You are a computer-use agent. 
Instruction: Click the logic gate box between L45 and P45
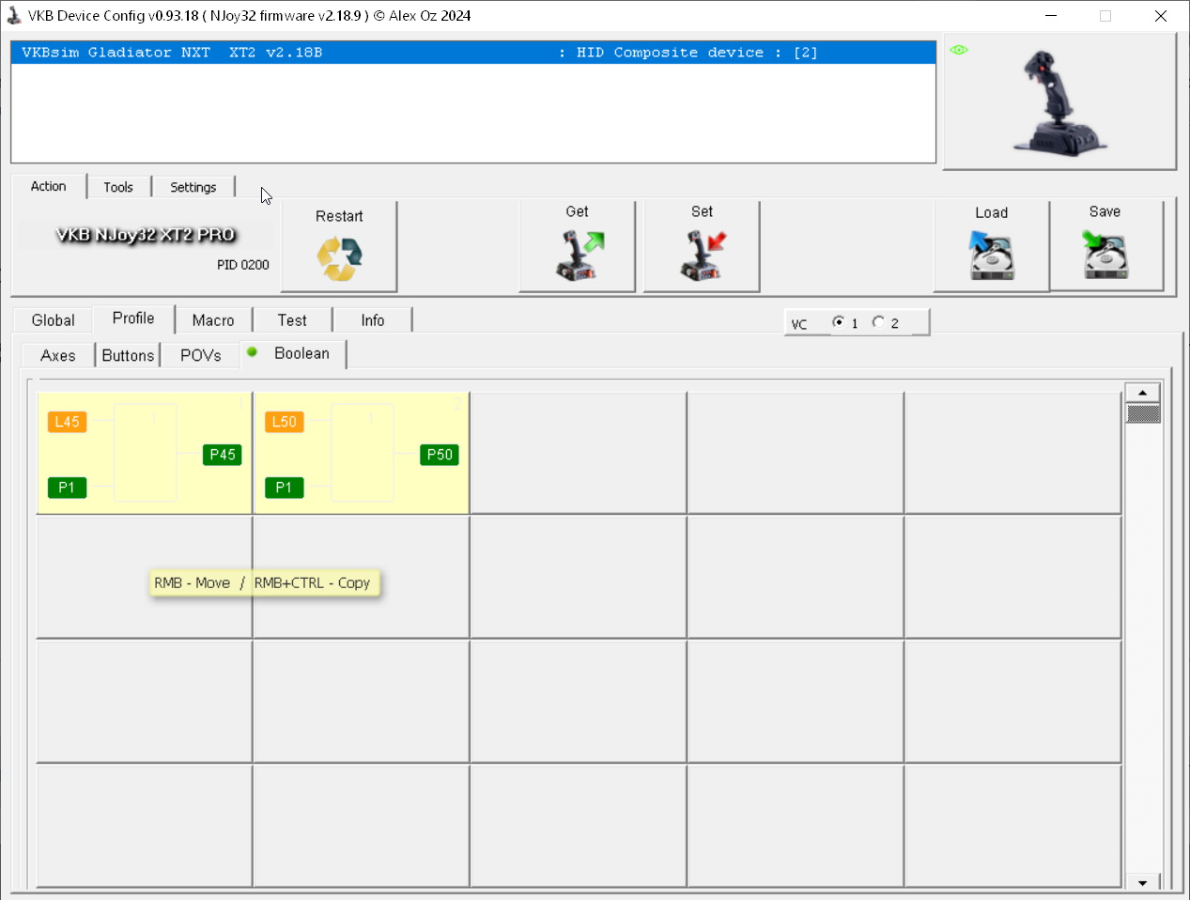[x=145, y=453]
